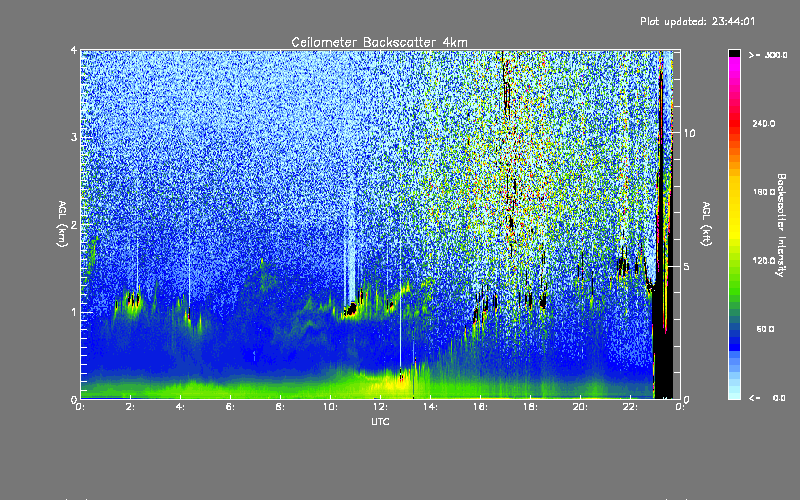This screenshot has width=800, height=500.
Task: Click the '4' label on the km axis
Action: pyautogui.click(x=74, y=51)
